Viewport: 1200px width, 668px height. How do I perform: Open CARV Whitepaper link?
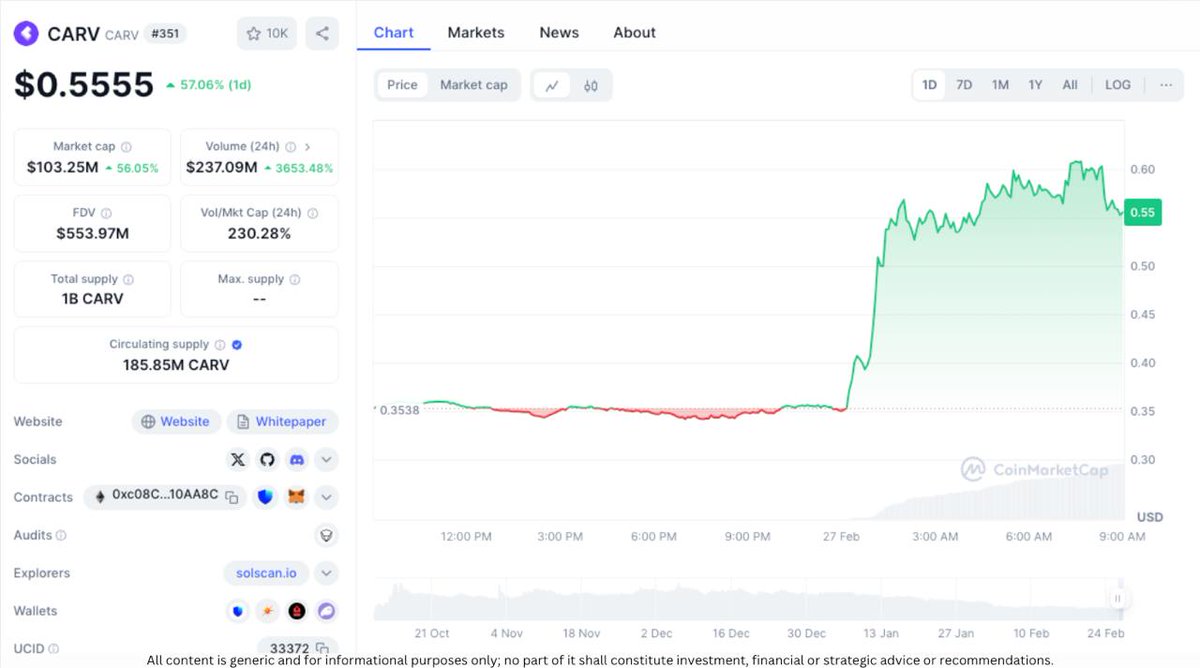[282, 422]
